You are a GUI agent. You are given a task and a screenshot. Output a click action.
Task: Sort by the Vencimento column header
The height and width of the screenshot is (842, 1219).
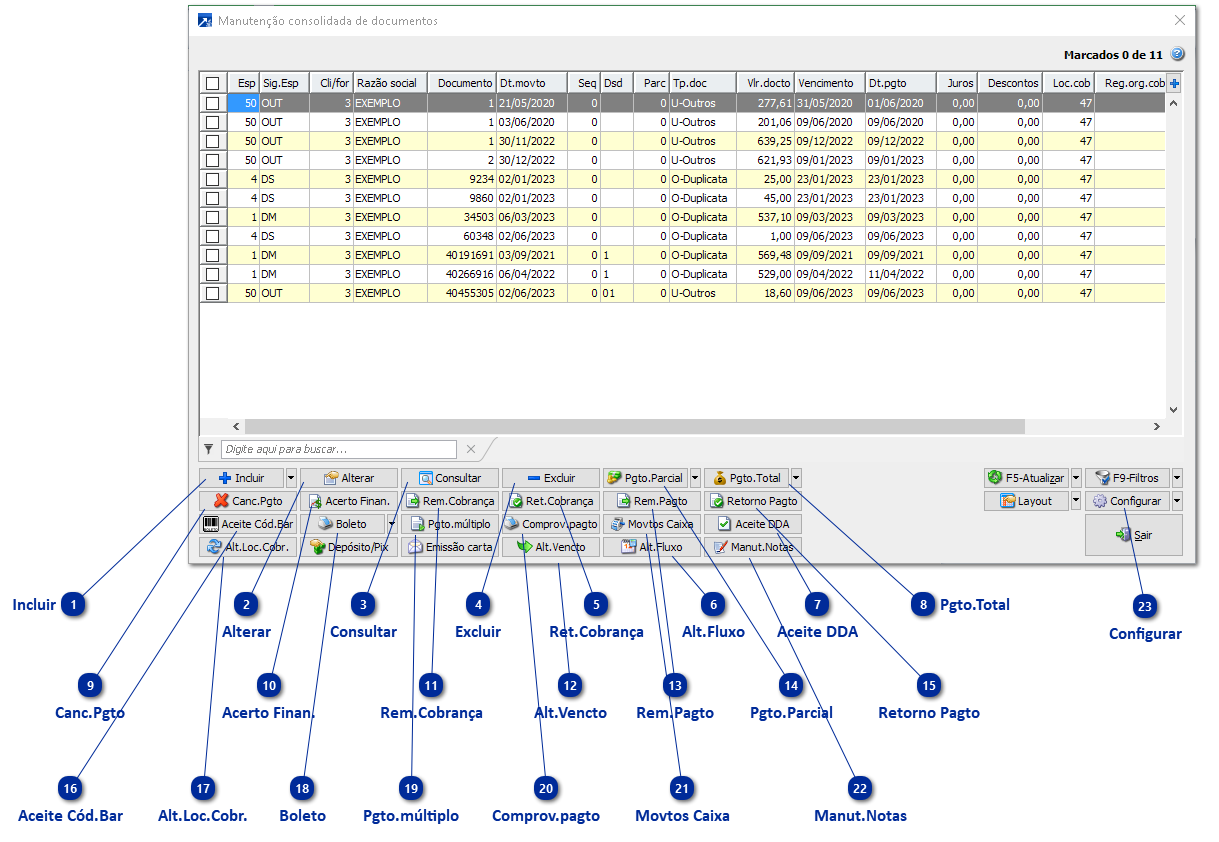(828, 83)
